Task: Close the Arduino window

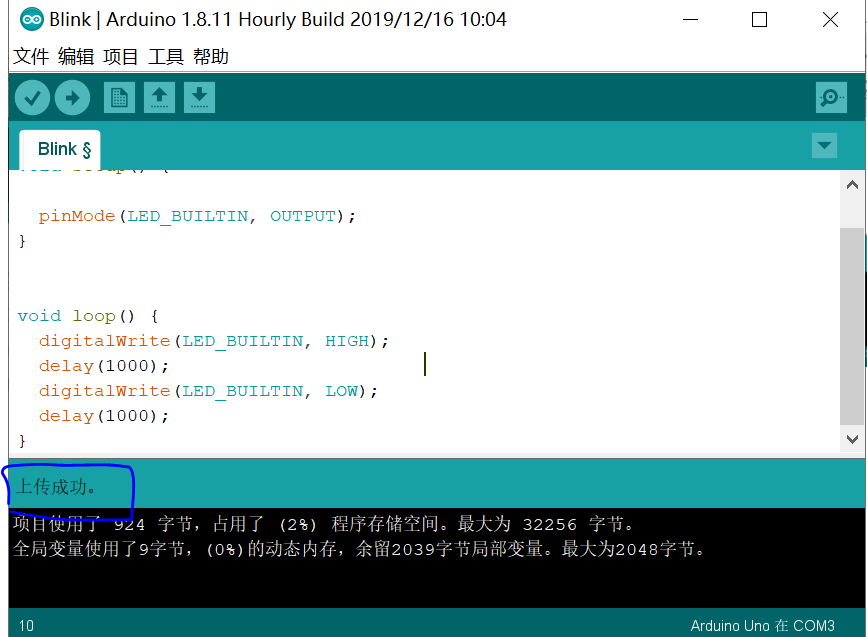Action: pos(830,20)
